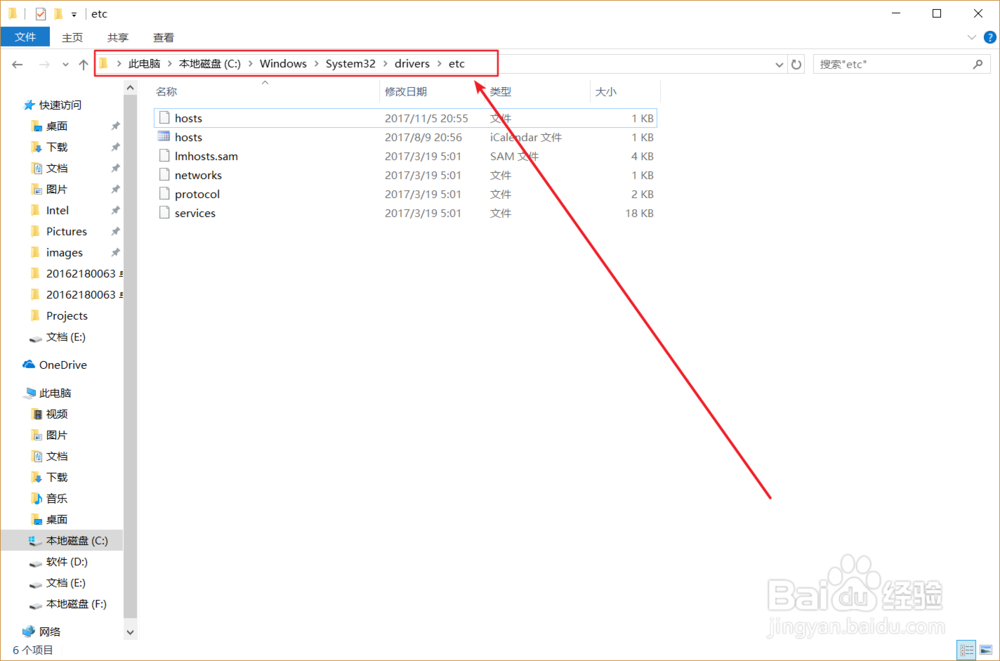Expand the ribbon with the chevron
The width and height of the screenshot is (1000, 661).
[x=971, y=38]
